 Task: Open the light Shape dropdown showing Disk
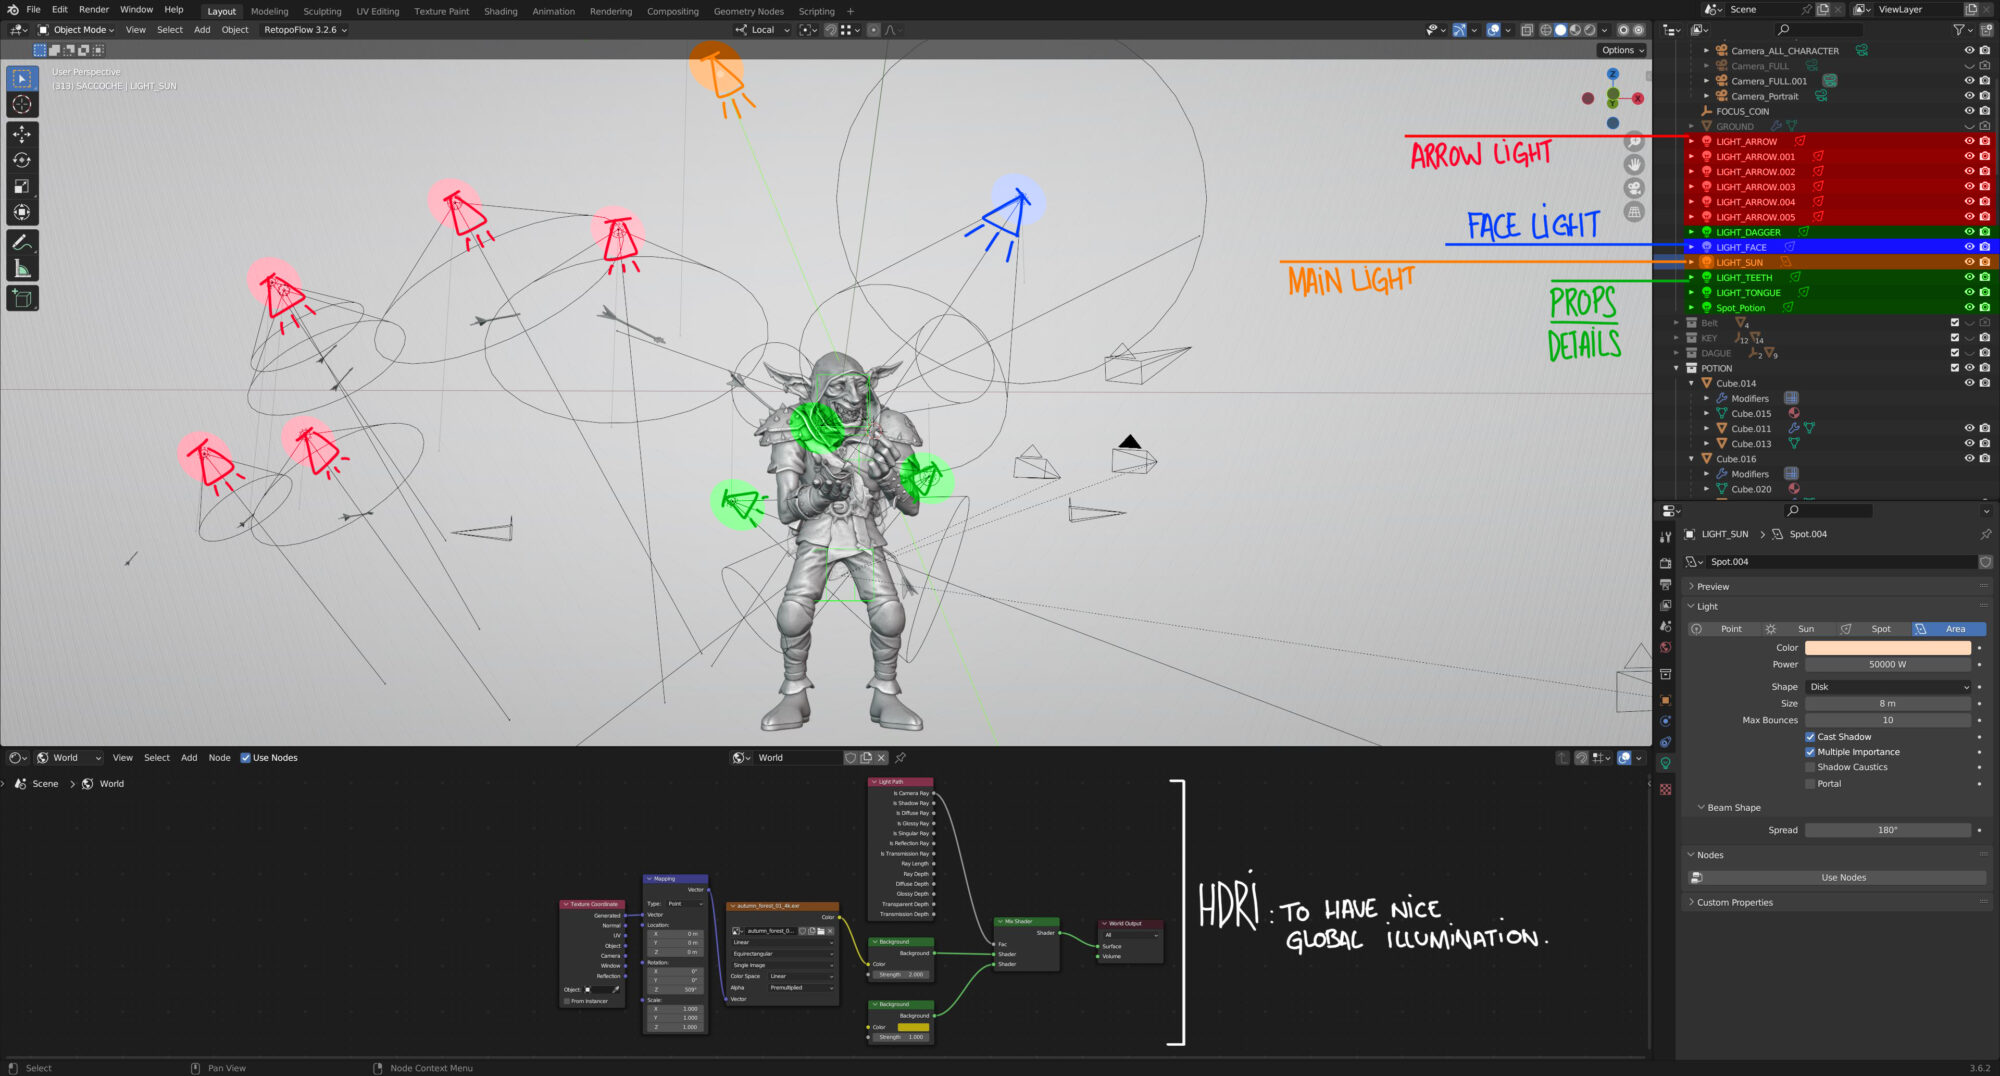click(1888, 687)
